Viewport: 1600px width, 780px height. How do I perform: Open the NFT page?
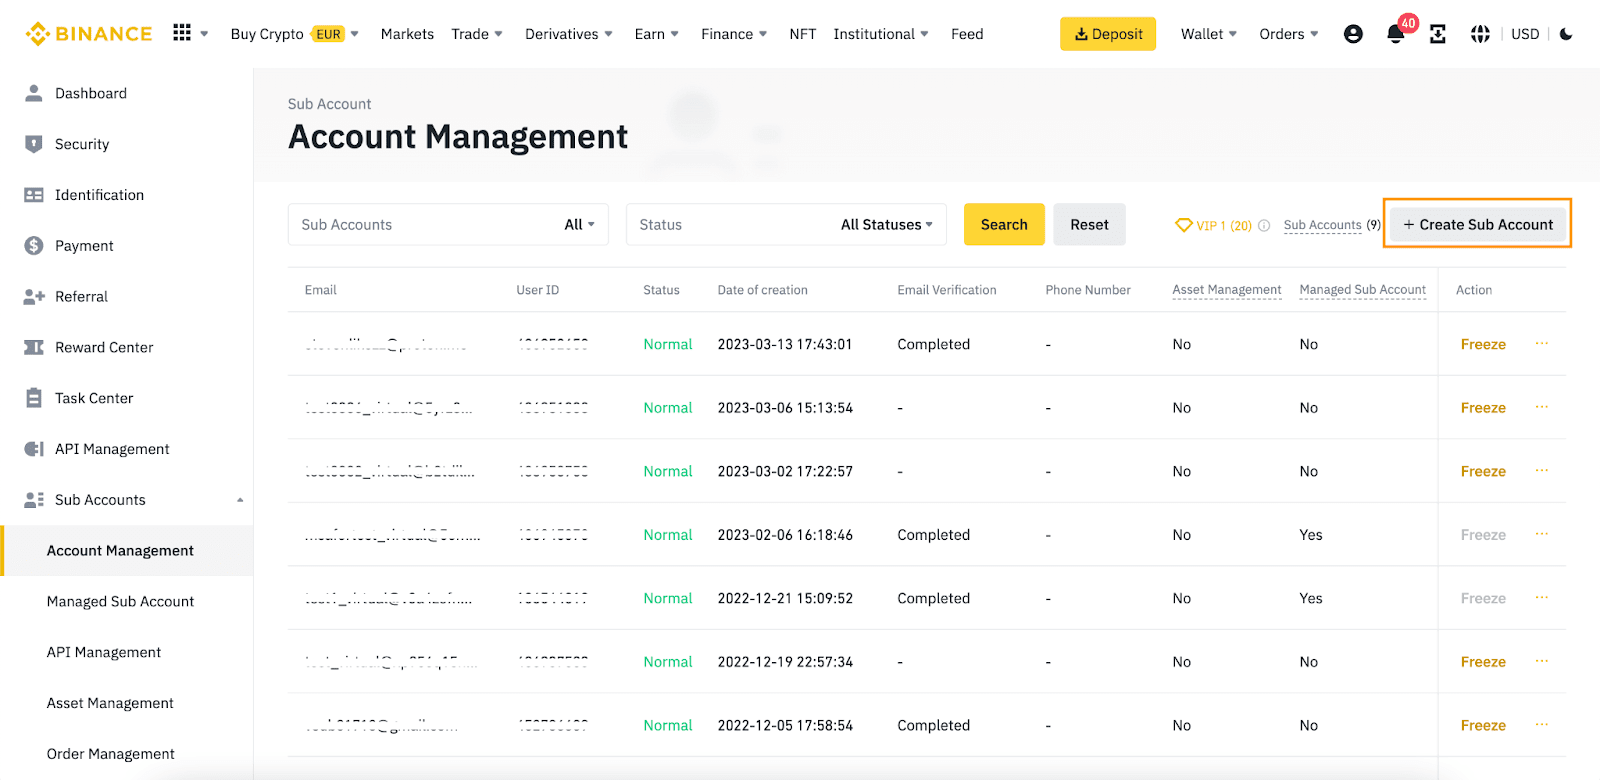tap(803, 34)
